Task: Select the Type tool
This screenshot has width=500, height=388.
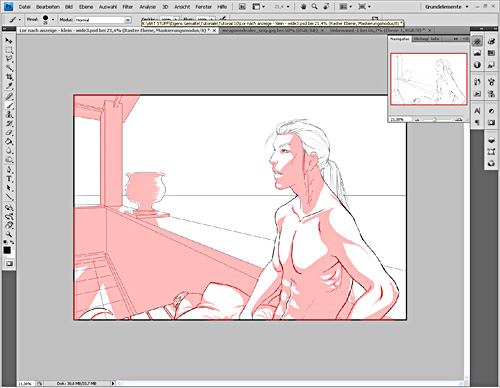Action: tap(9, 179)
